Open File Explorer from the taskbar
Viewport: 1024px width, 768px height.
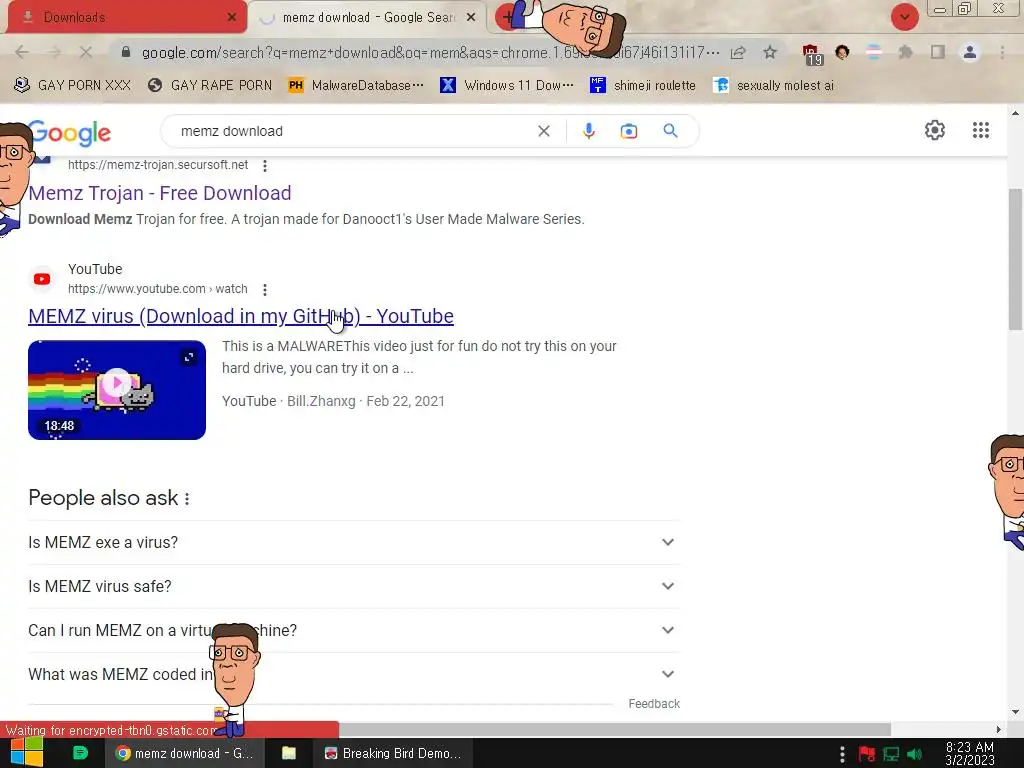[289, 753]
